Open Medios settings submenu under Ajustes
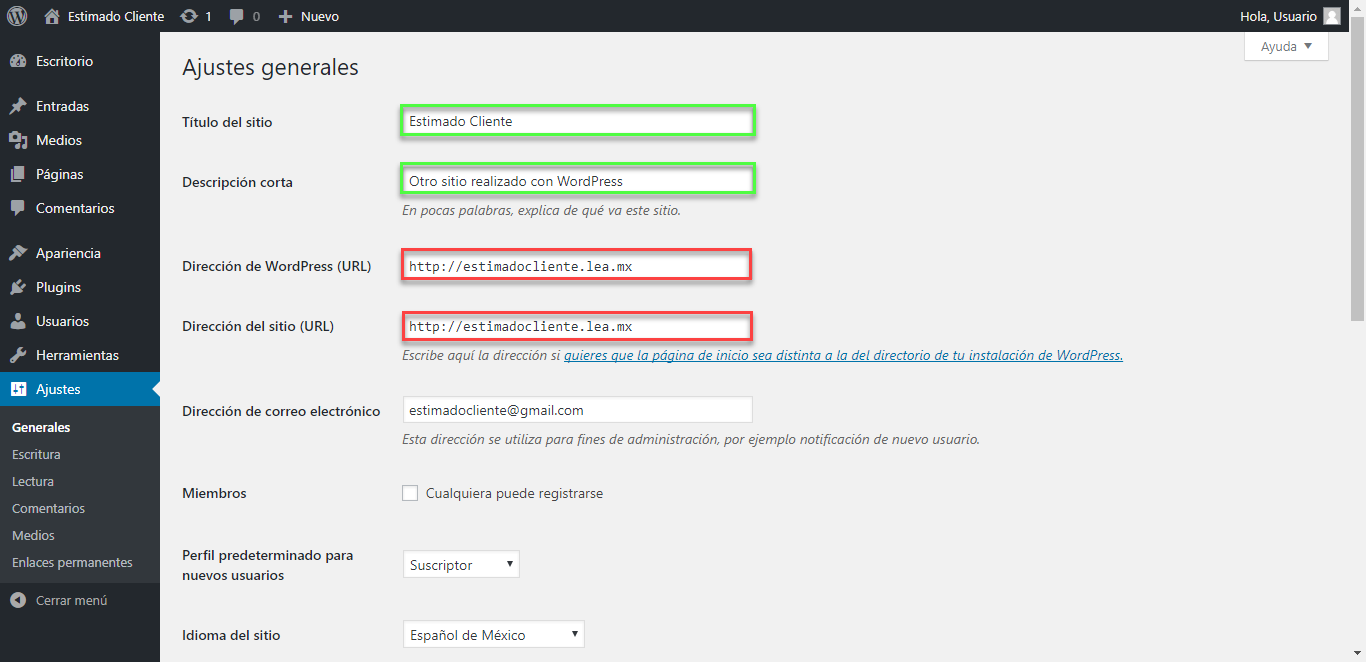 (33, 535)
